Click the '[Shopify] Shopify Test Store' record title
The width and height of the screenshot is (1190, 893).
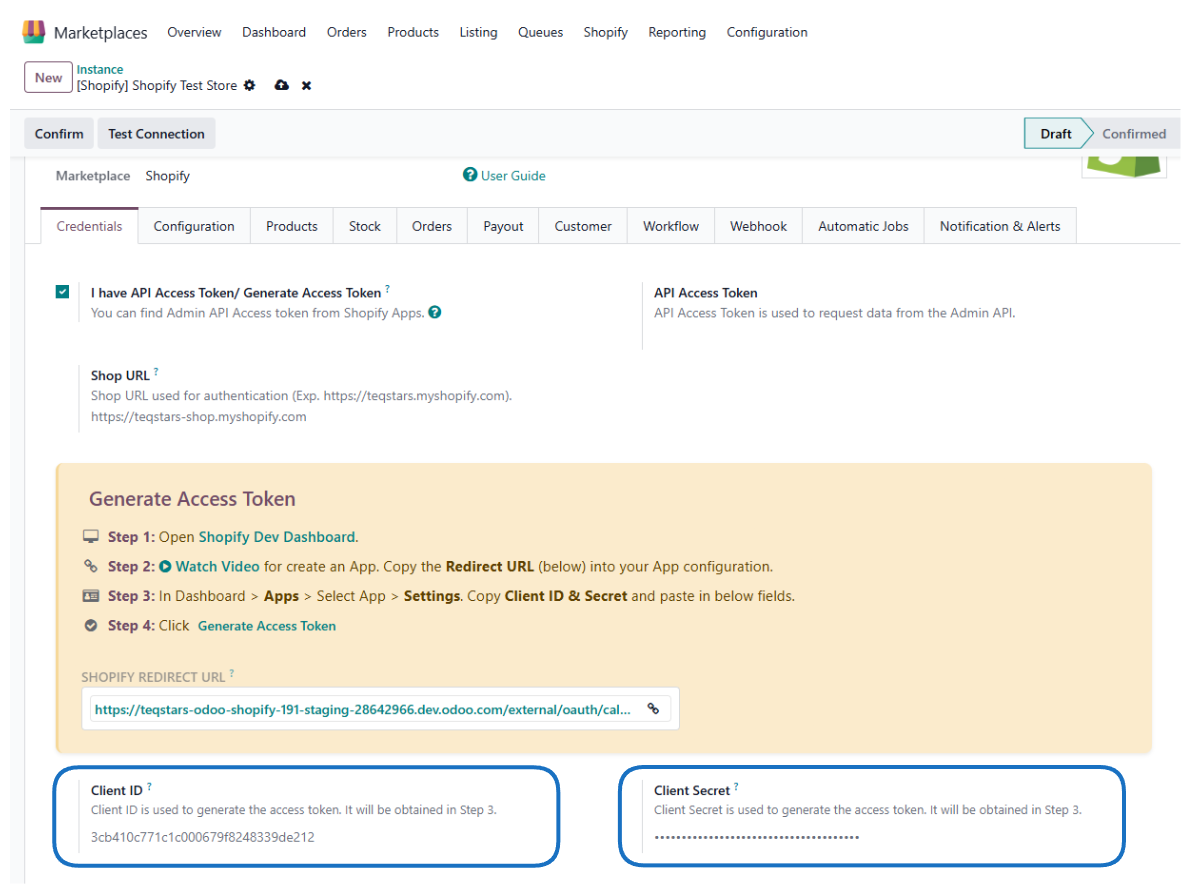157,86
